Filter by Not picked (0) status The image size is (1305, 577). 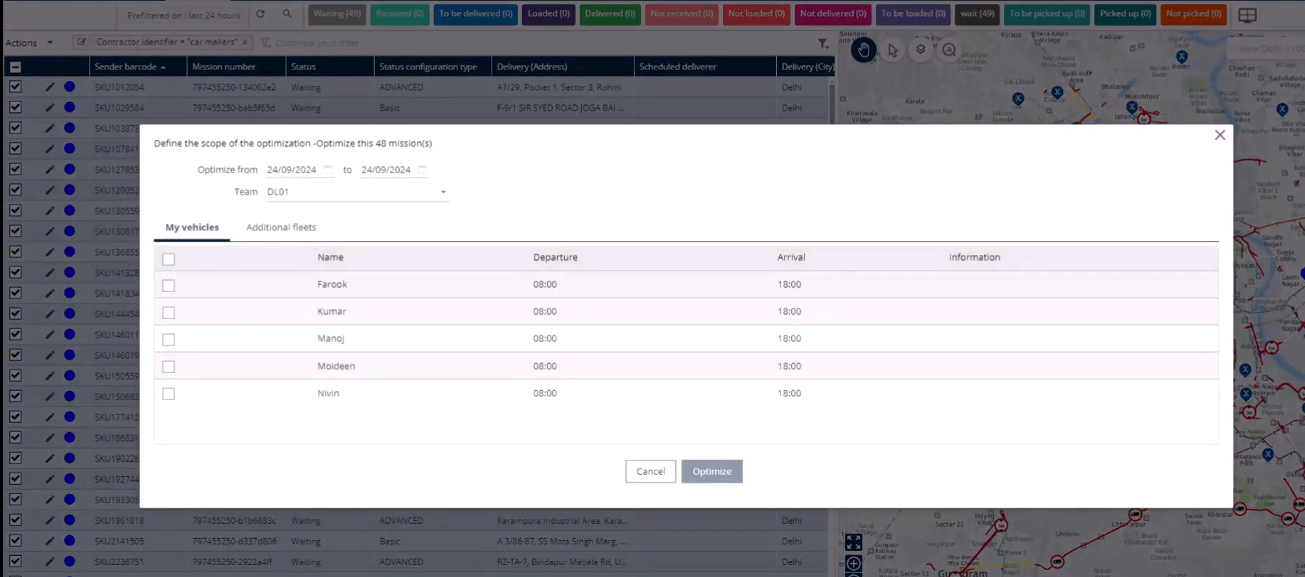[1194, 14]
